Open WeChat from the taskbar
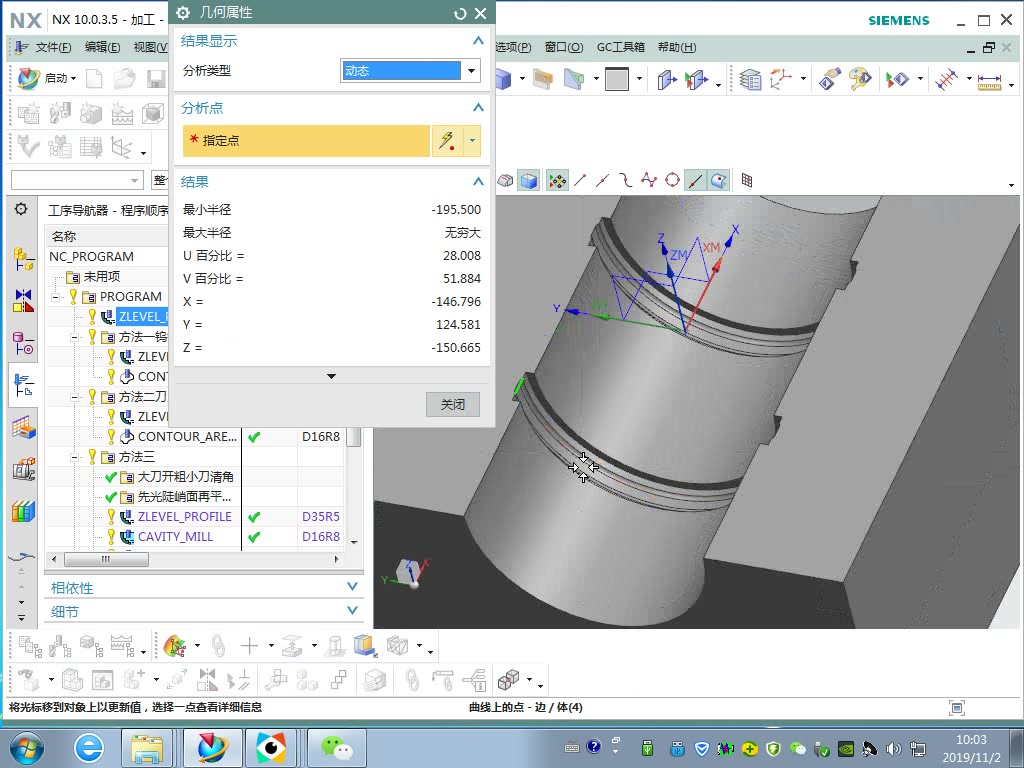 (x=336, y=747)
